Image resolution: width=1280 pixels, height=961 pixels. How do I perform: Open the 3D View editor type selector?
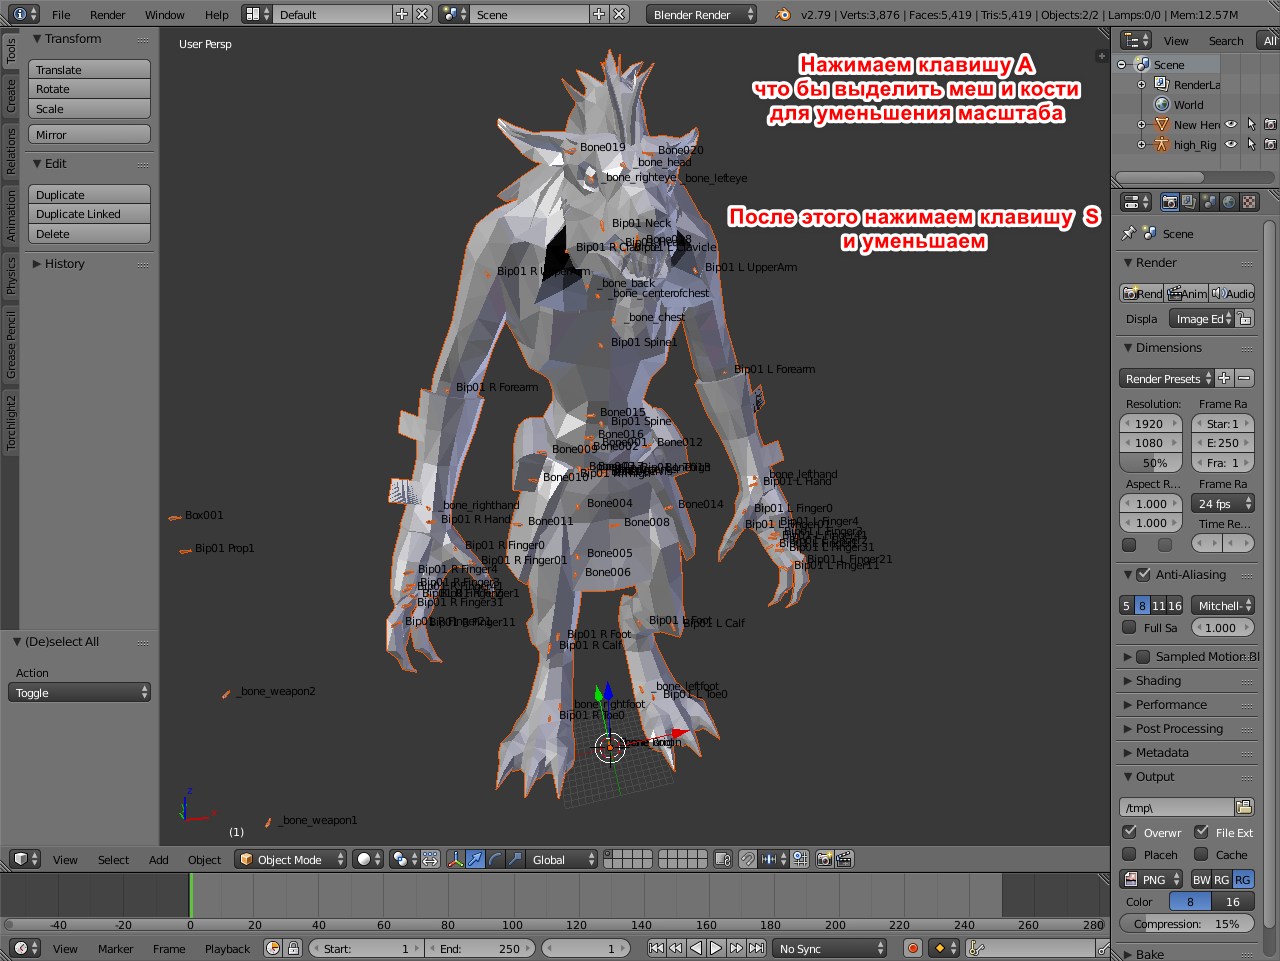pos(24,859)
